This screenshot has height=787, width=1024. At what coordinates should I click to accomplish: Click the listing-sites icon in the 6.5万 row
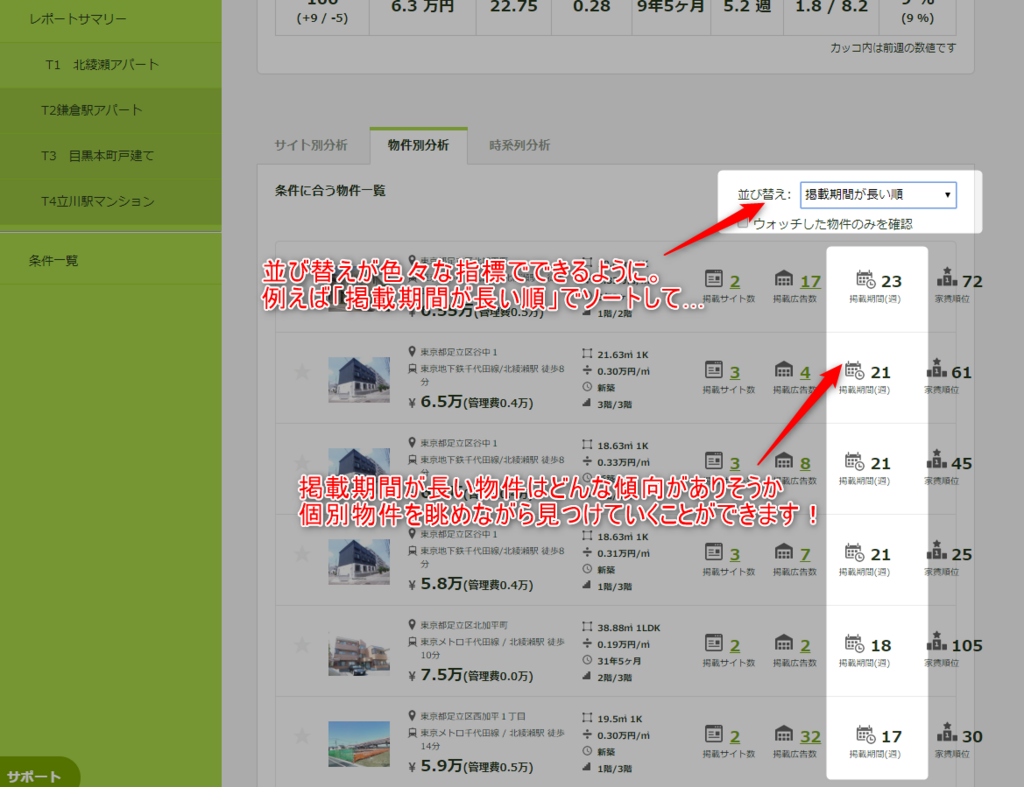click(x=714, y=370)
